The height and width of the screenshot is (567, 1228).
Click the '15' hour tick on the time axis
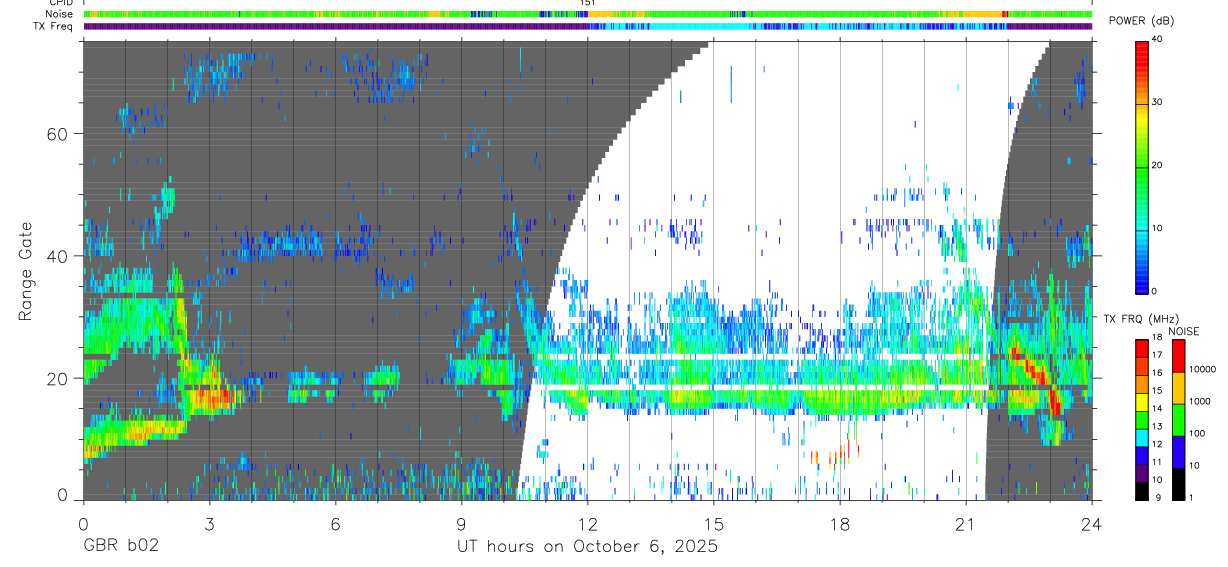tap(713, 523)
